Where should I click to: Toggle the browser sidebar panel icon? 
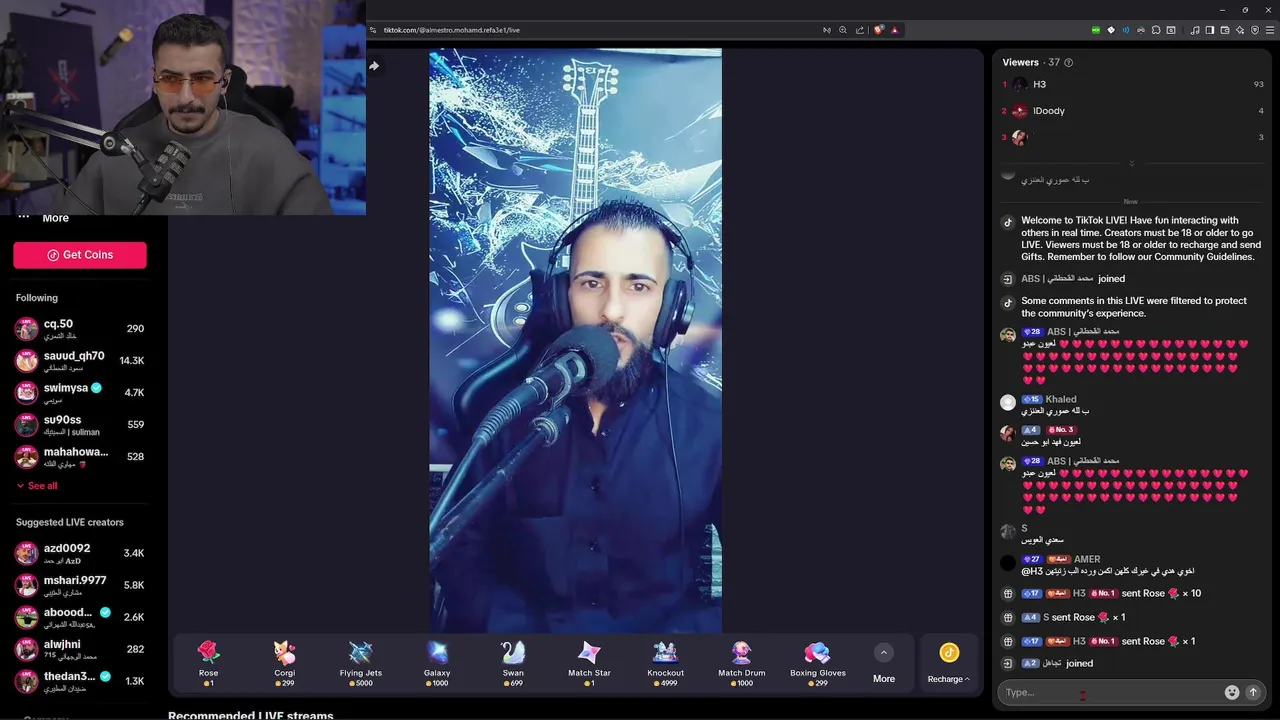(1209, 30)
